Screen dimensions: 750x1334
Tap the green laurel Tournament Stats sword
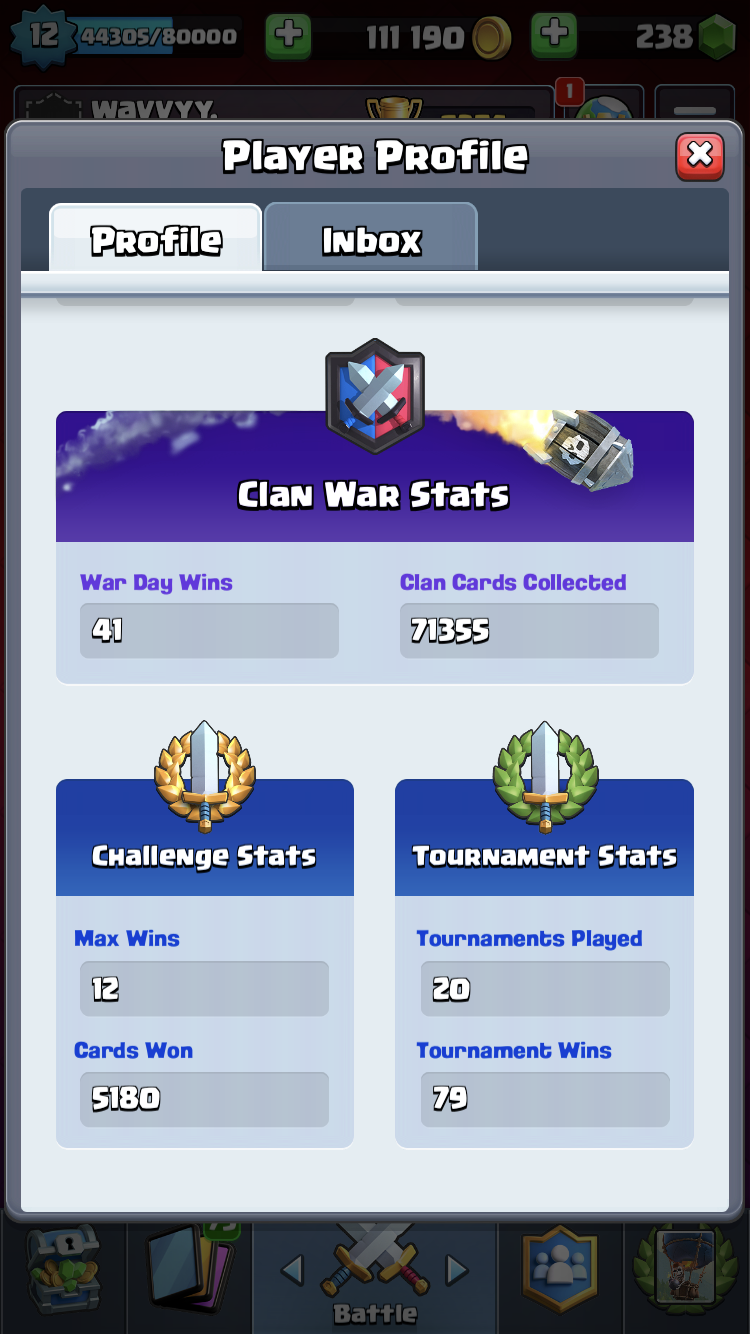545,776
